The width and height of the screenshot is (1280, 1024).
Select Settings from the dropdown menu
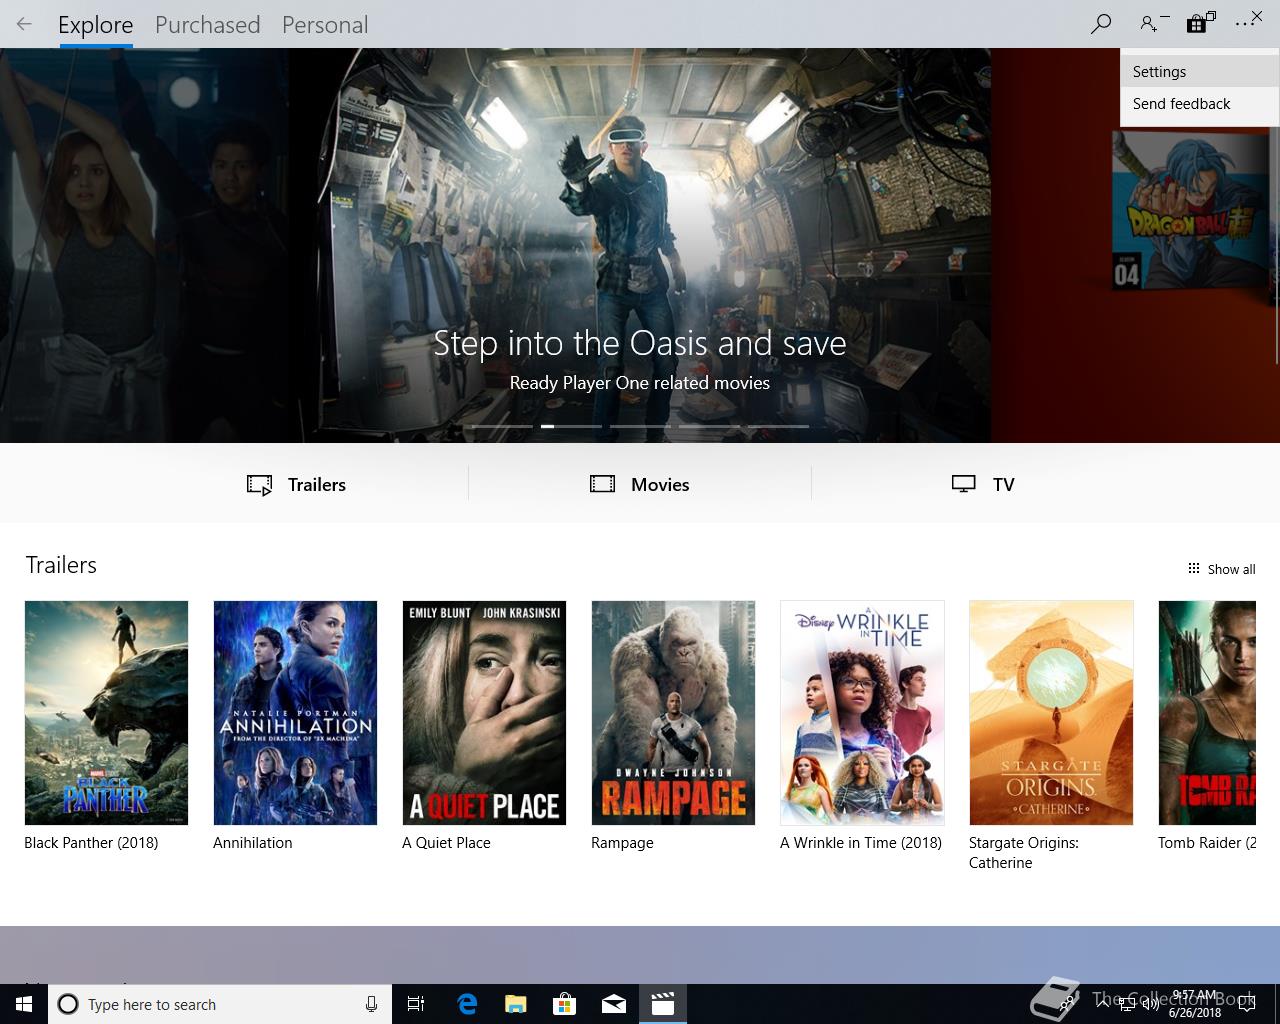click(x=1199, y=72)
